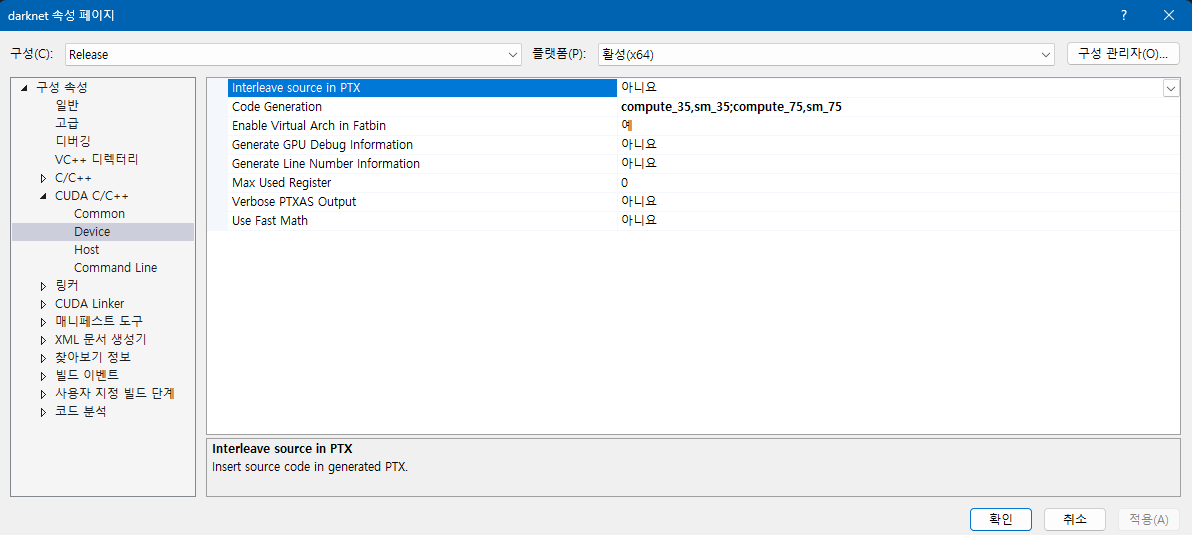Expand the 빌드 이벤트 node arrow
Screen dimensions: 1192x535
[x=43, y=375]
